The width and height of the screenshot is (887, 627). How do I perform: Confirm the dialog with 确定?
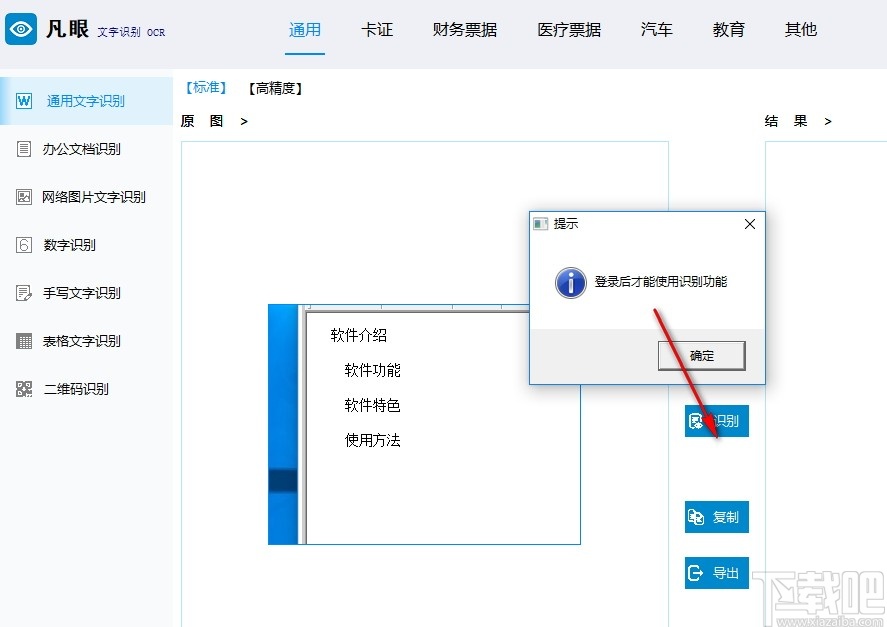701,355
